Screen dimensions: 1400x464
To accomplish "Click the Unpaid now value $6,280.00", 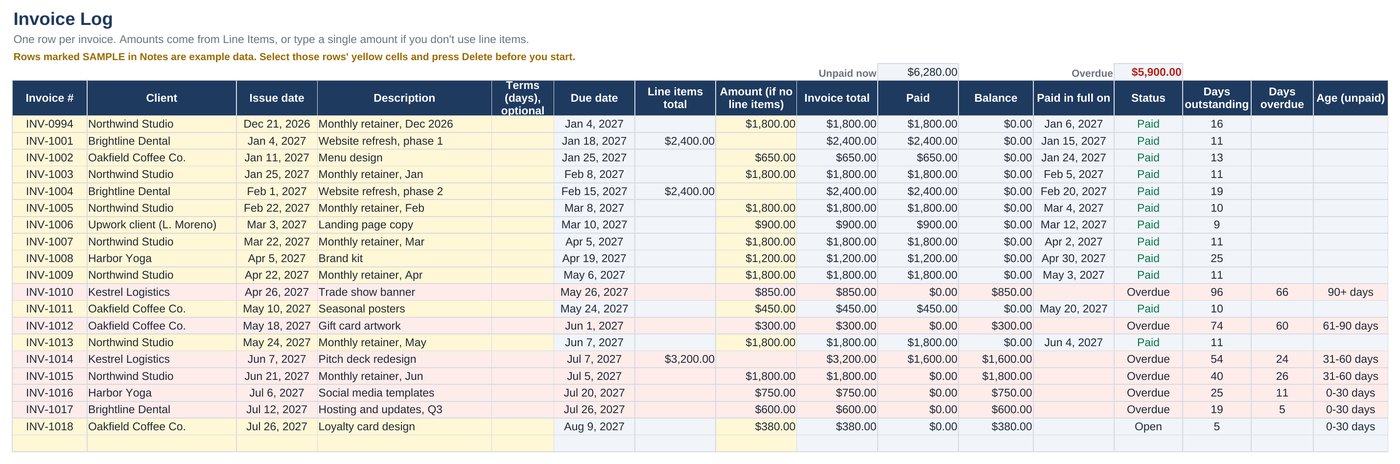I will click(x=918, y=72).
